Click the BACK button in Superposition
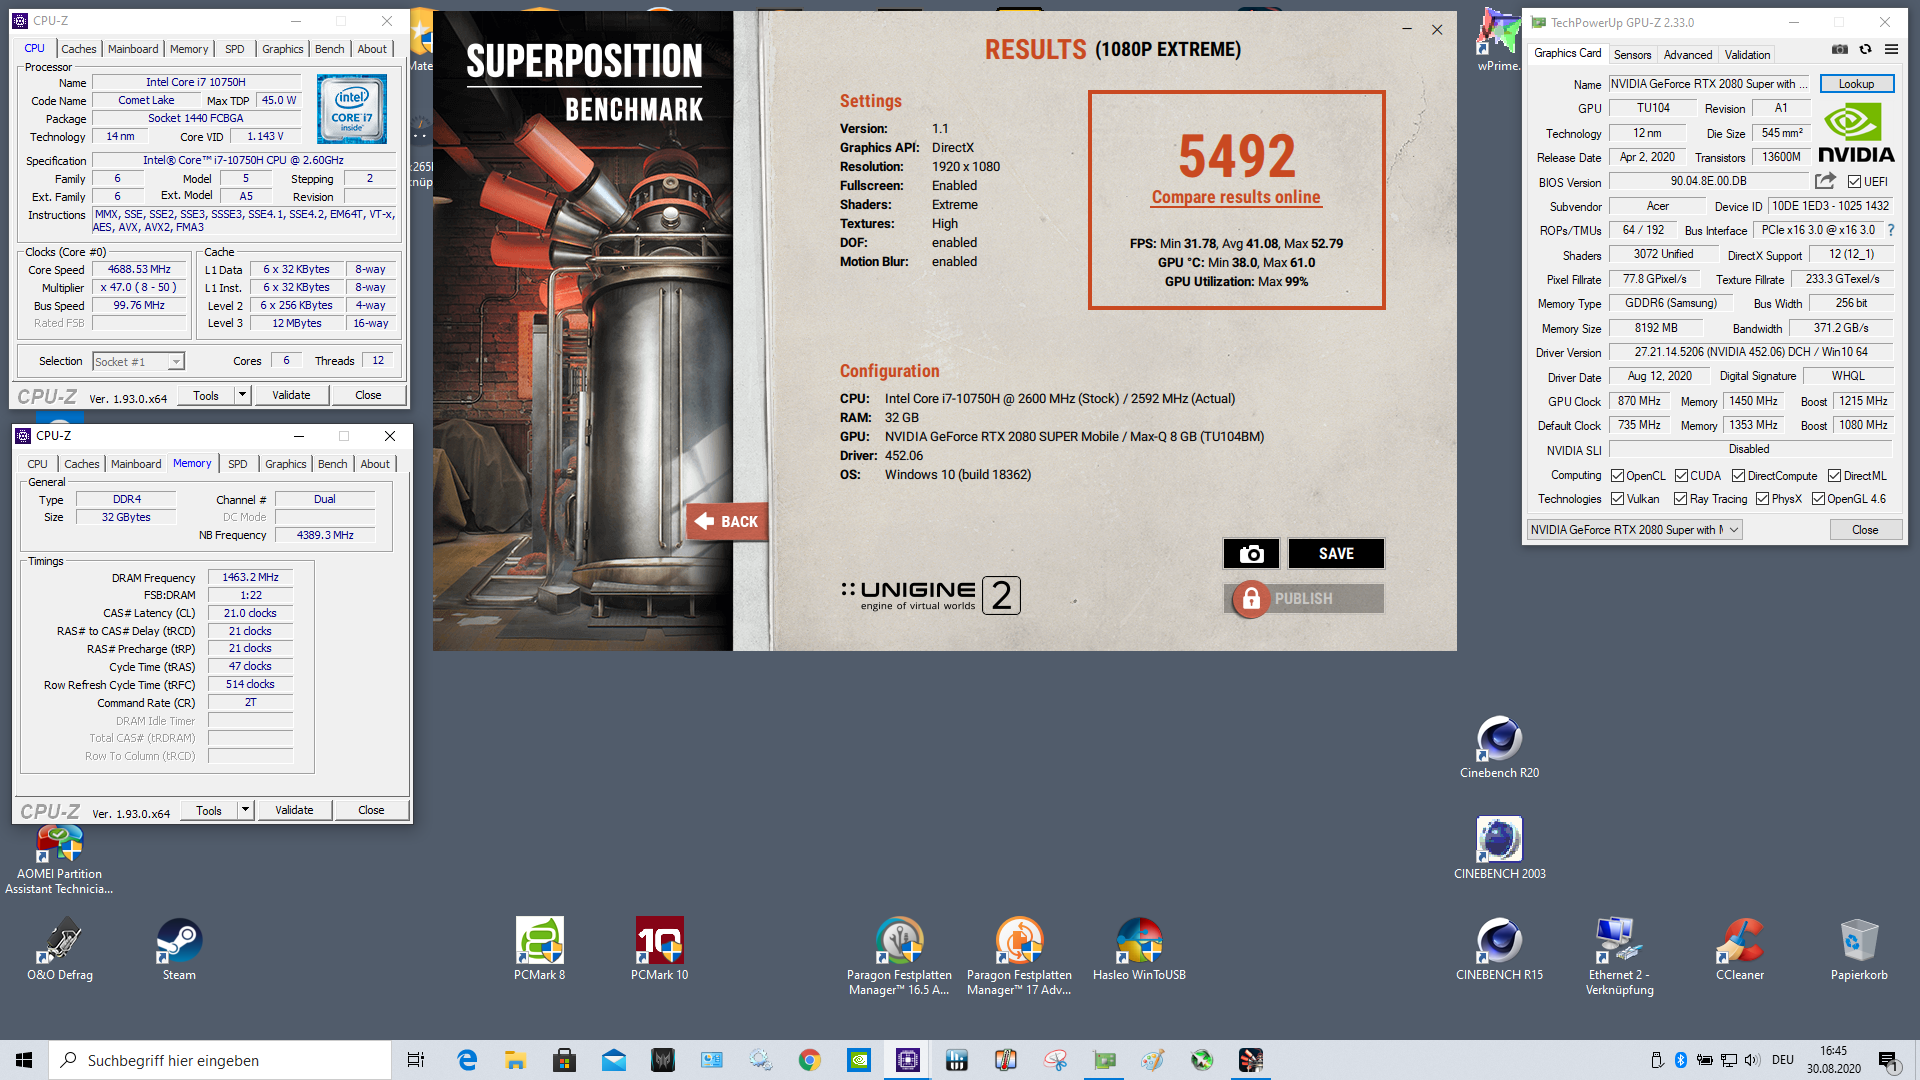1920x1080 pixels. tap(727, 521)
